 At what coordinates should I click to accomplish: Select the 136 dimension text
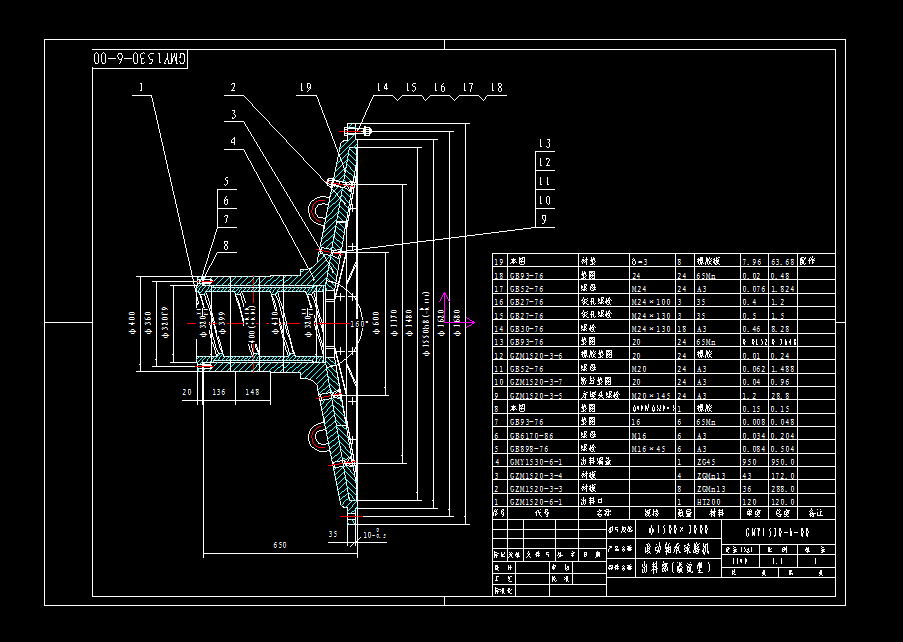(x=219, y=392)
